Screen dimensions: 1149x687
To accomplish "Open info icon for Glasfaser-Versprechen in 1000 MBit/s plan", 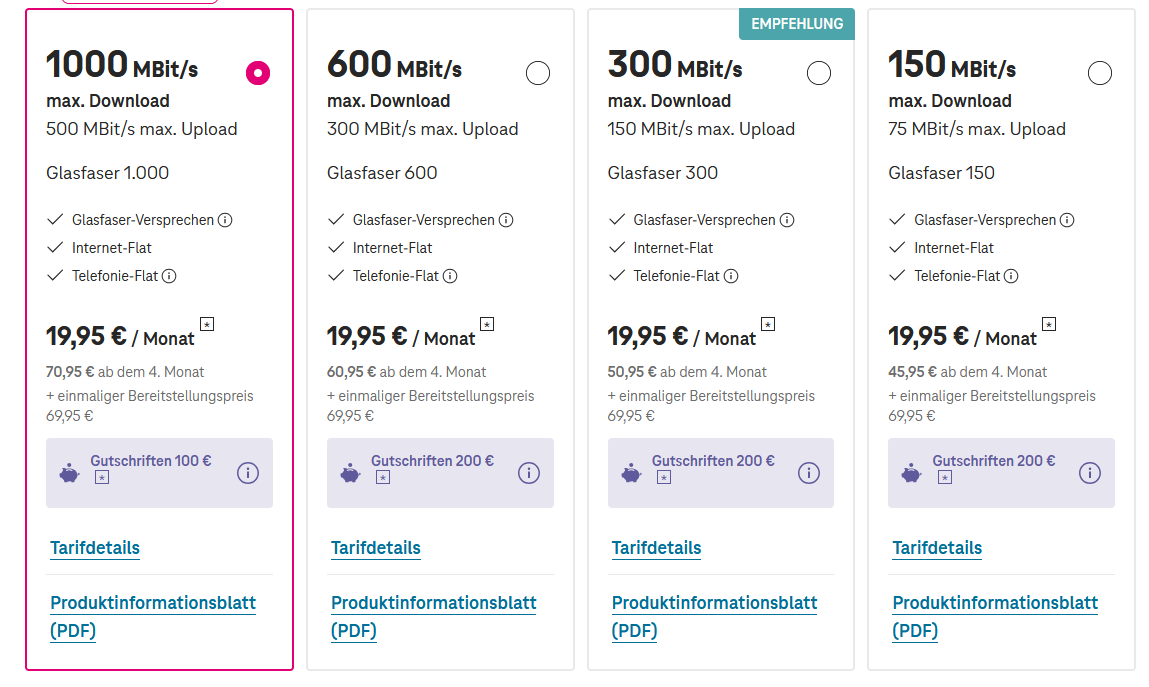I will pyautogui.click(x=225, y=220).
